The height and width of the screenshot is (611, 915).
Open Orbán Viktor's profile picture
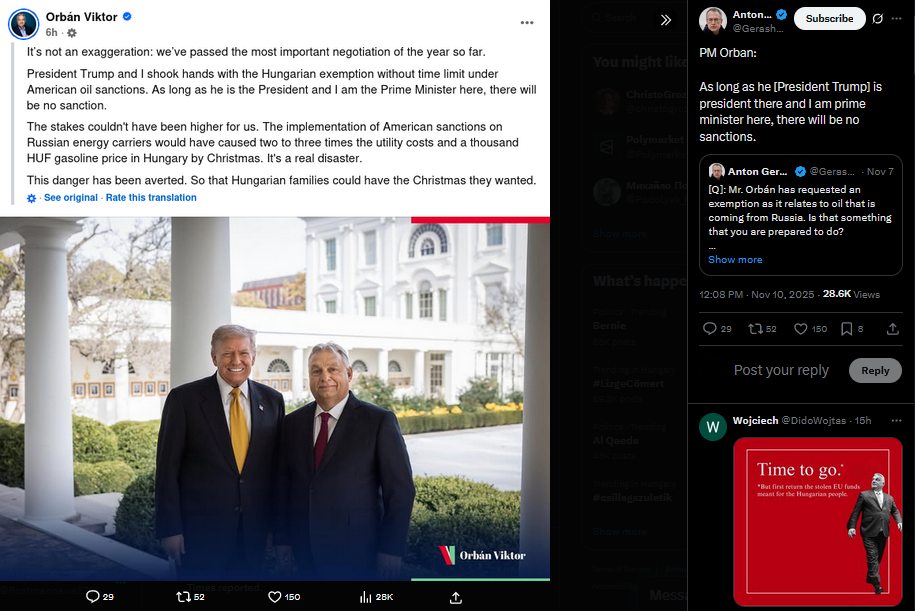(23, 24)
